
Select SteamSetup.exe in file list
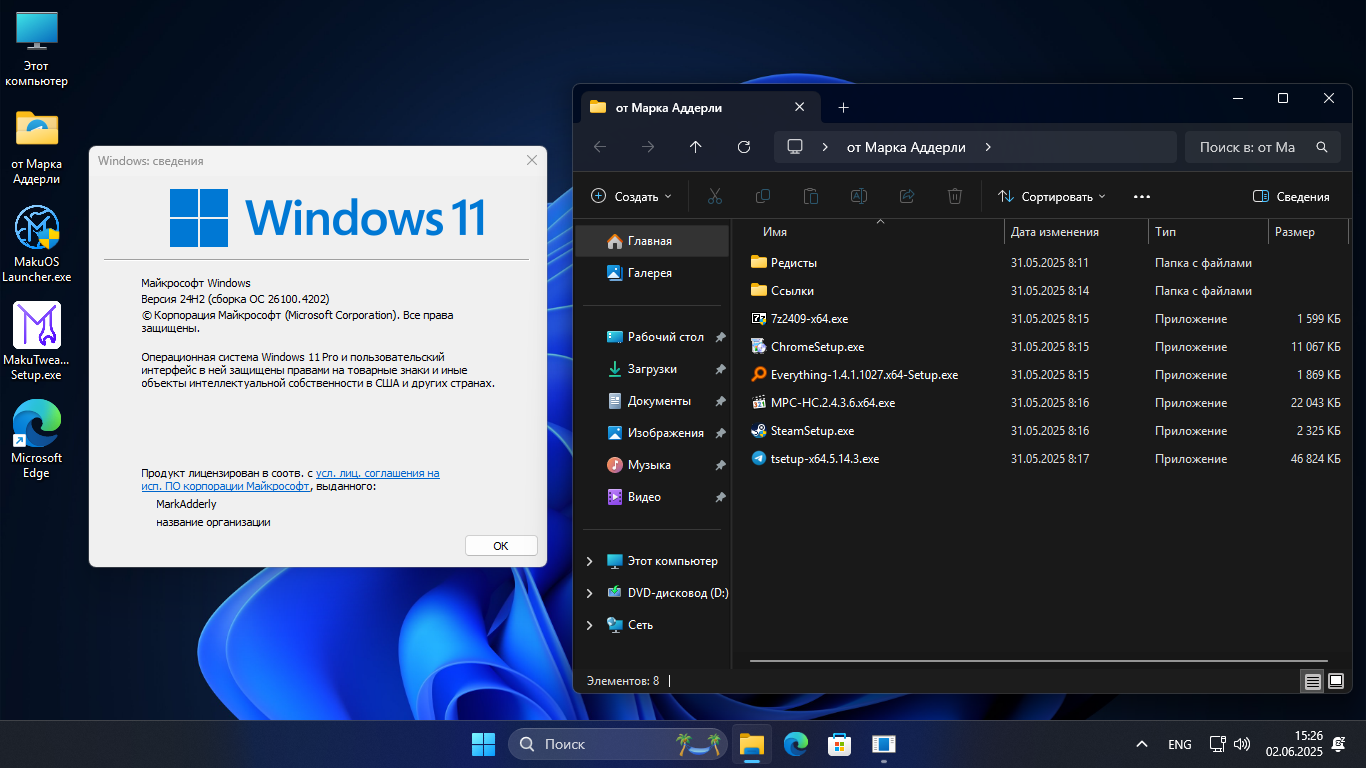(x=1044, y=431)
